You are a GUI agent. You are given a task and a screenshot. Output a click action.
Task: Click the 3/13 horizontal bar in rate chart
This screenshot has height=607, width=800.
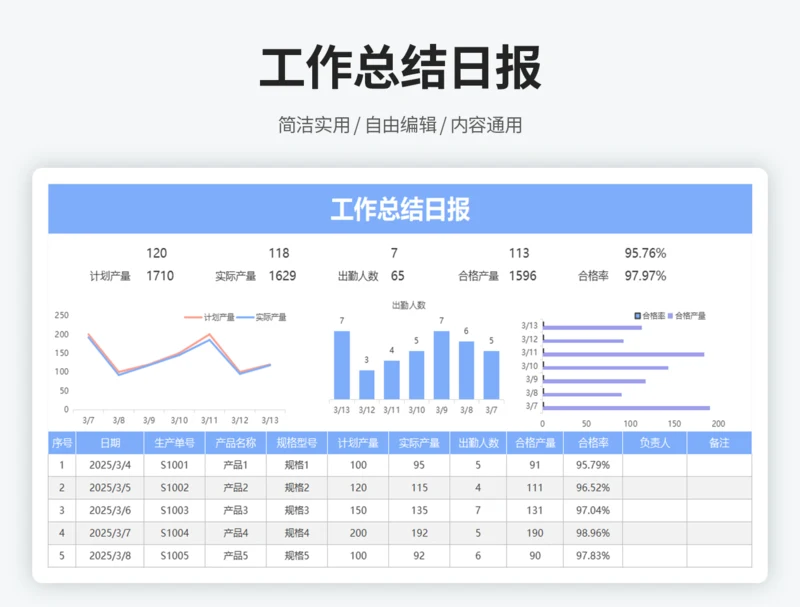pos(591,327)
